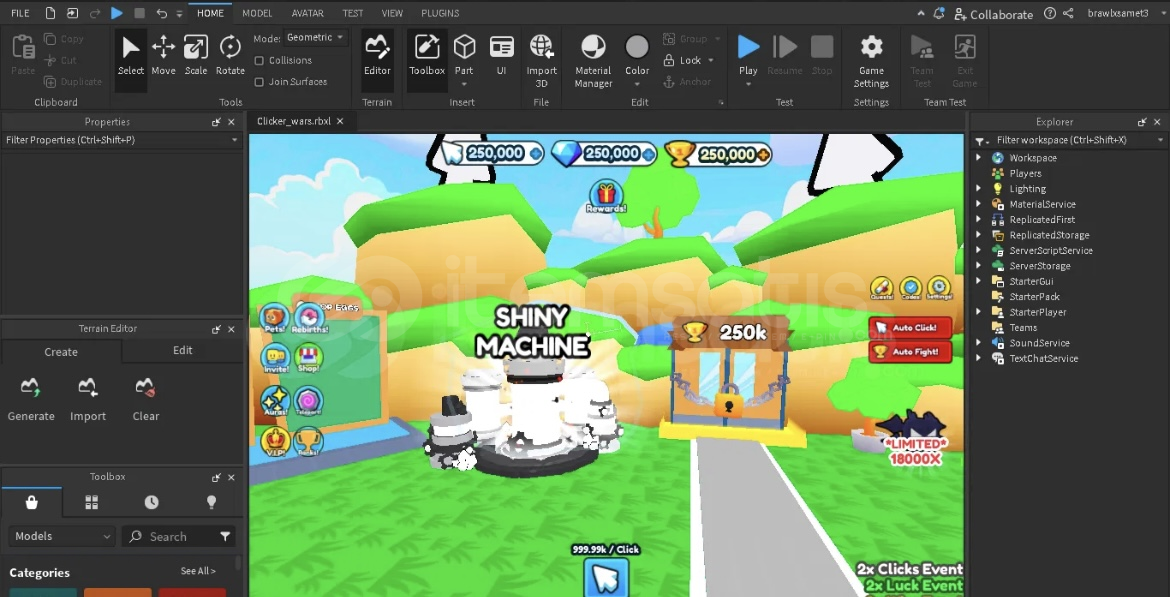Expand the Workspace tree node
This screenshot has height=597, width=1170.
tap(978, 158)
